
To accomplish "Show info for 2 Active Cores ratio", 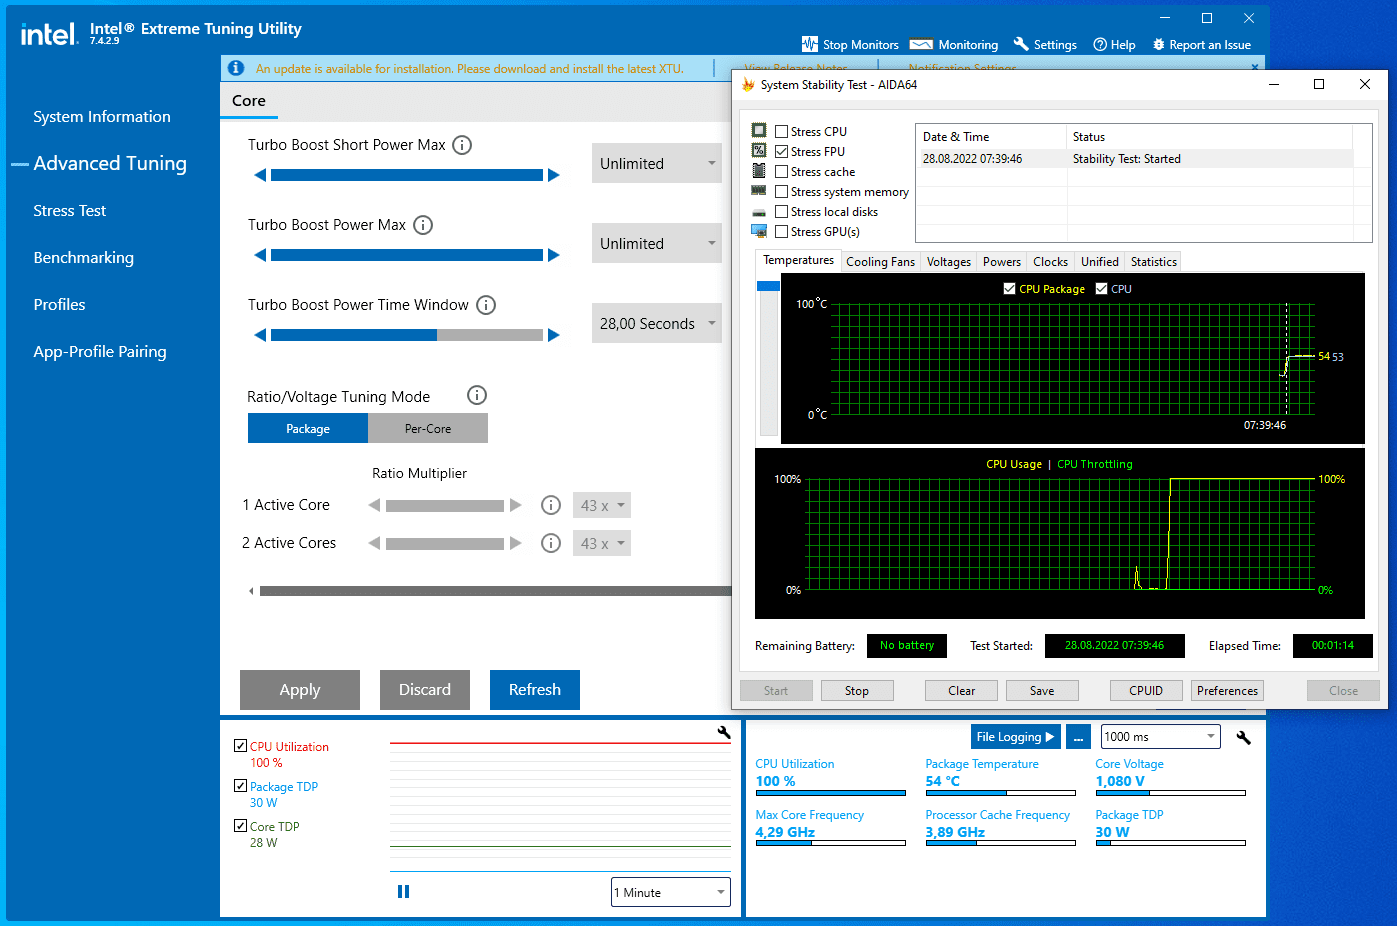I will coord(550,543).
